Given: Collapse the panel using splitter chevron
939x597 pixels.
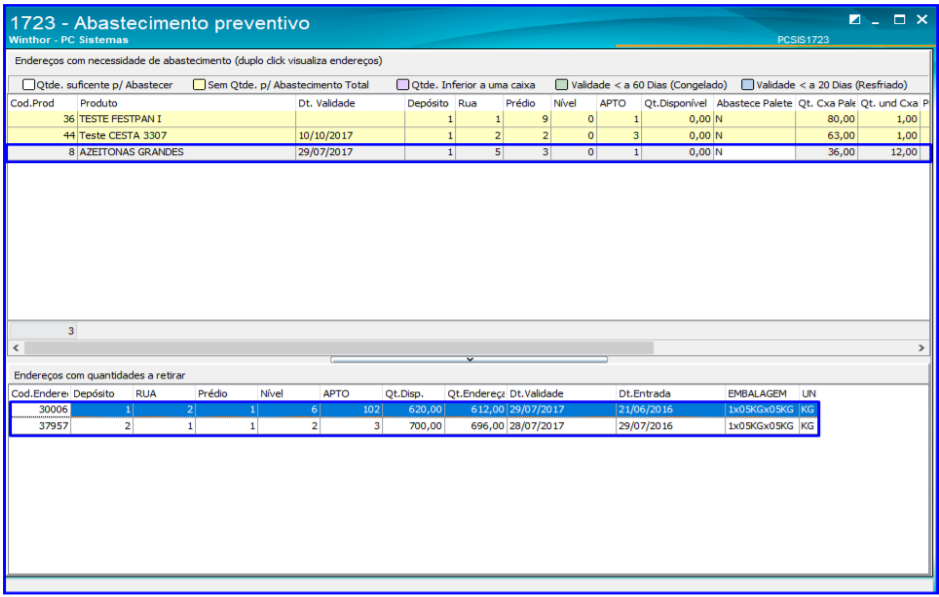Looking at the screenshot, I should coord(470,359).
